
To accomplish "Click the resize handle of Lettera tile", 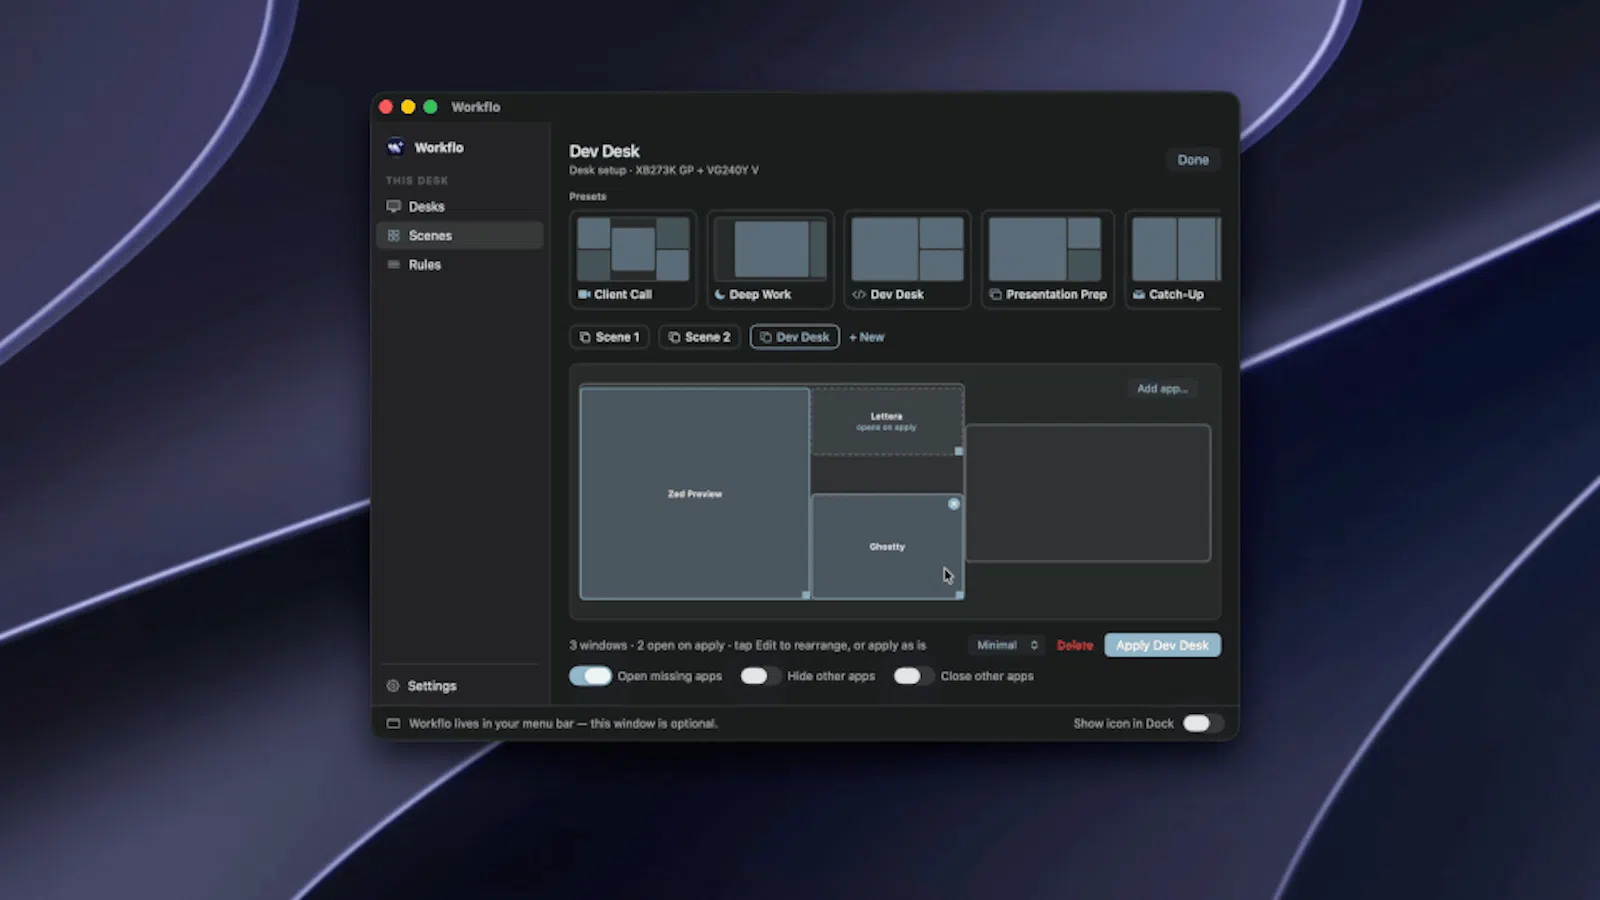I will [959, 451].
